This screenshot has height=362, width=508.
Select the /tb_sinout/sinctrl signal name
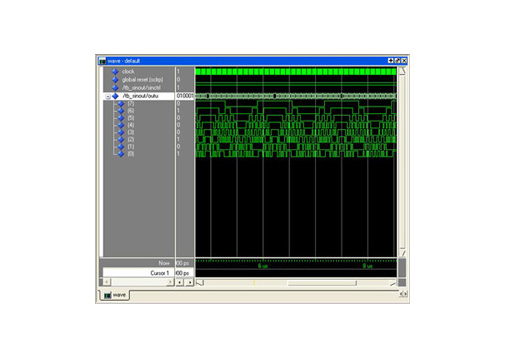click(142, 88)
